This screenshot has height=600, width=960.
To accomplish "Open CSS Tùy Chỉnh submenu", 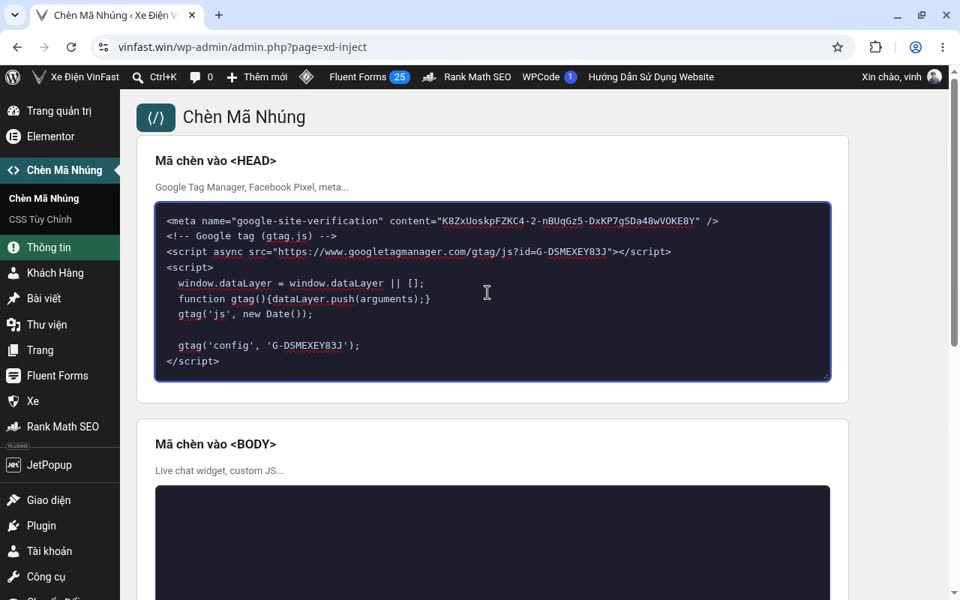I will click(40, 219).
